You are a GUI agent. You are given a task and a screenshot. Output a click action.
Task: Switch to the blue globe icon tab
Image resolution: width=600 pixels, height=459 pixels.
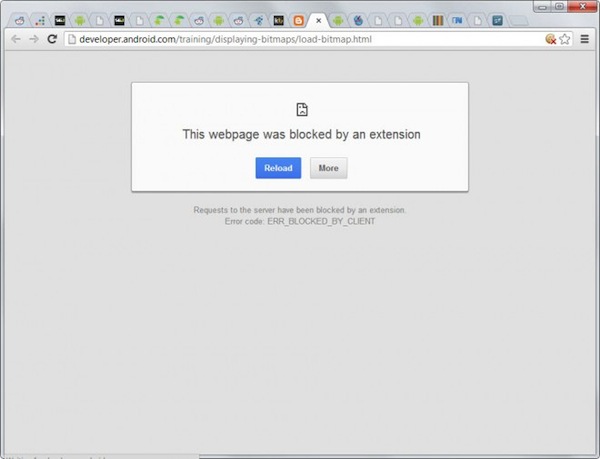[x=358, y=21]
